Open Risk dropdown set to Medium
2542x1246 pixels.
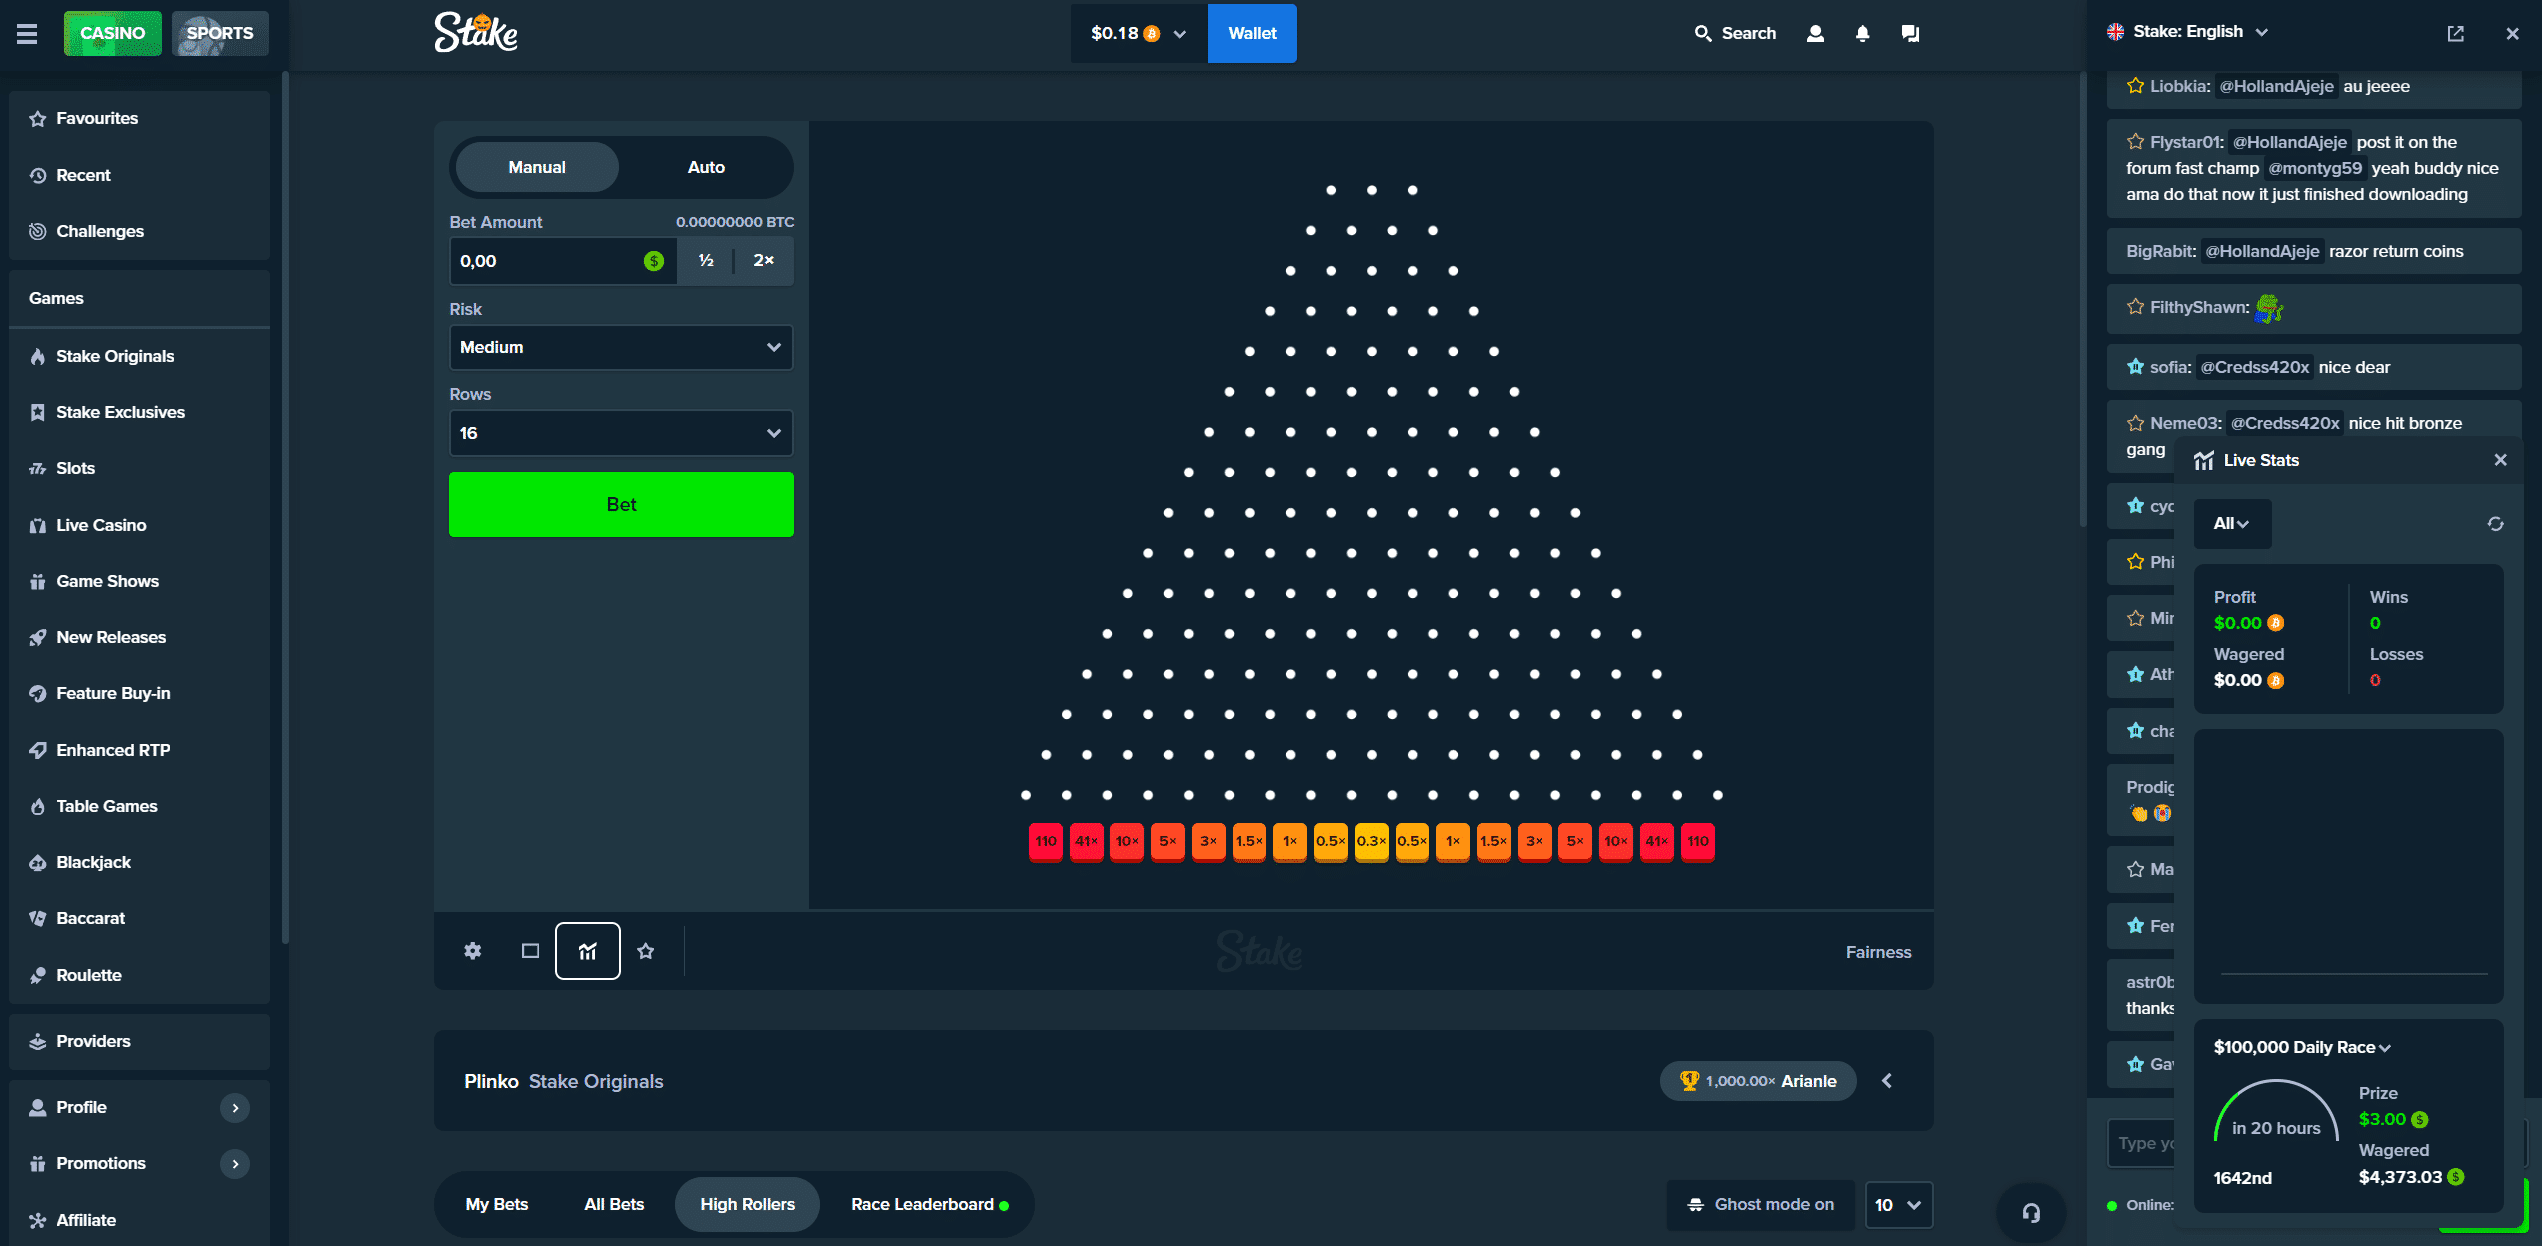pyautogui.click(x=621, y=347)
